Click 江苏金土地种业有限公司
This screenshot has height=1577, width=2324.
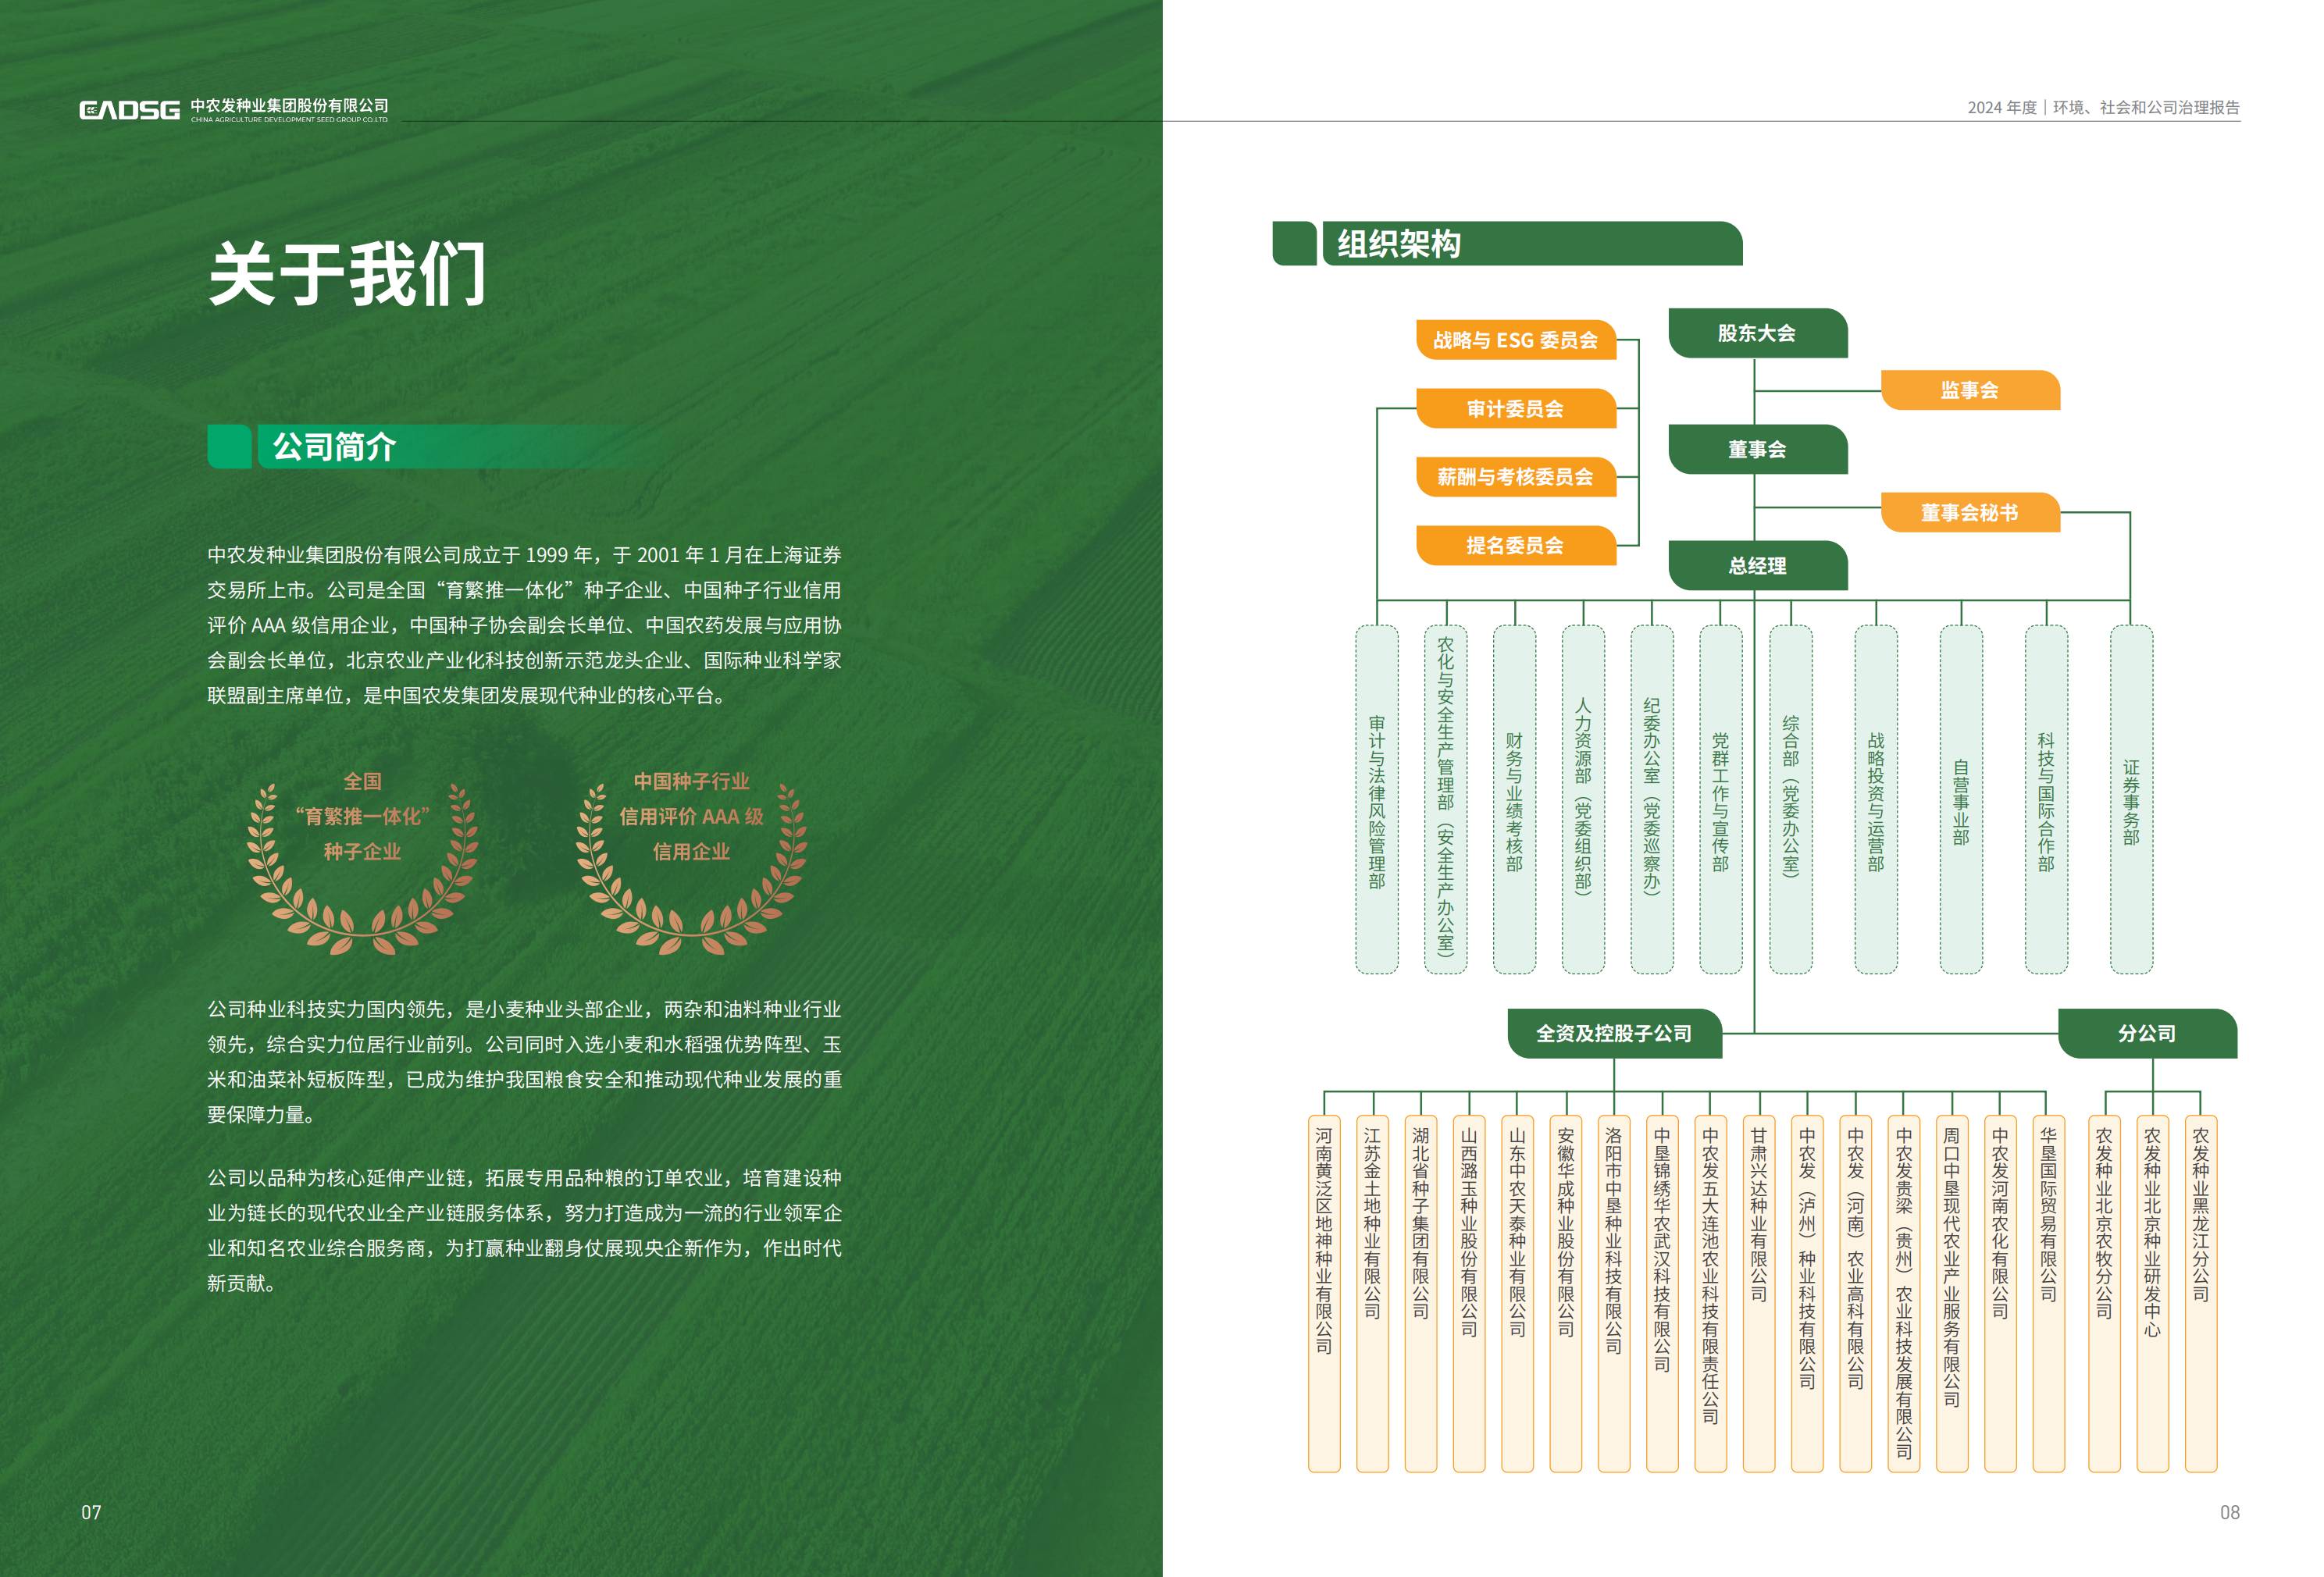(x=1372, y=1294)
